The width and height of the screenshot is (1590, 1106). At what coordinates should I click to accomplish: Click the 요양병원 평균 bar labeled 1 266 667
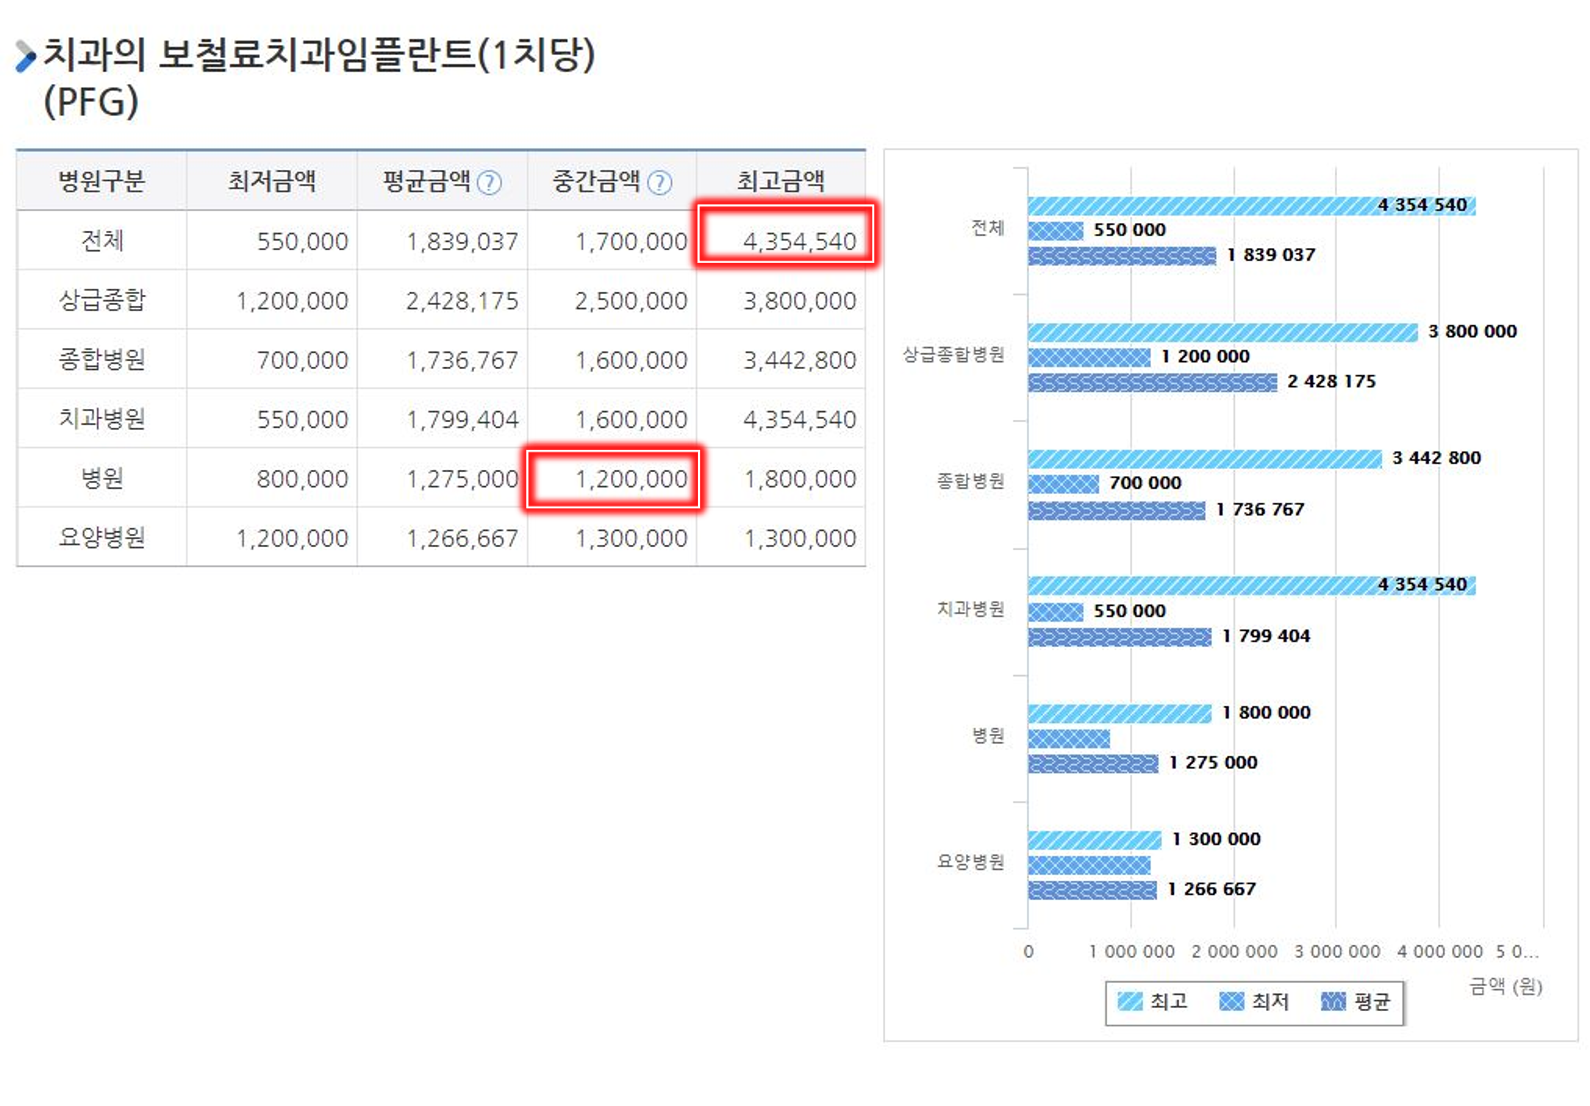point(1093,890)
